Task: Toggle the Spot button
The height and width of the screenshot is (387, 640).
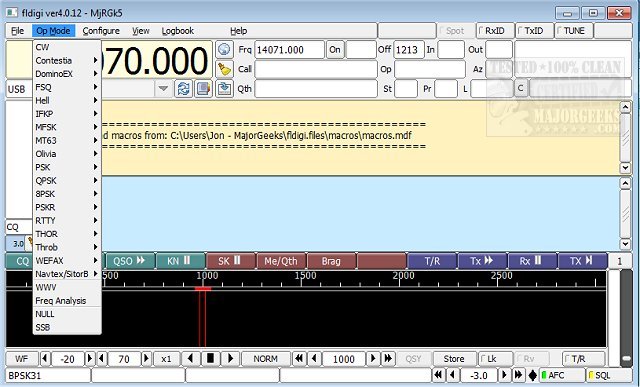Action: coord(455,31)
